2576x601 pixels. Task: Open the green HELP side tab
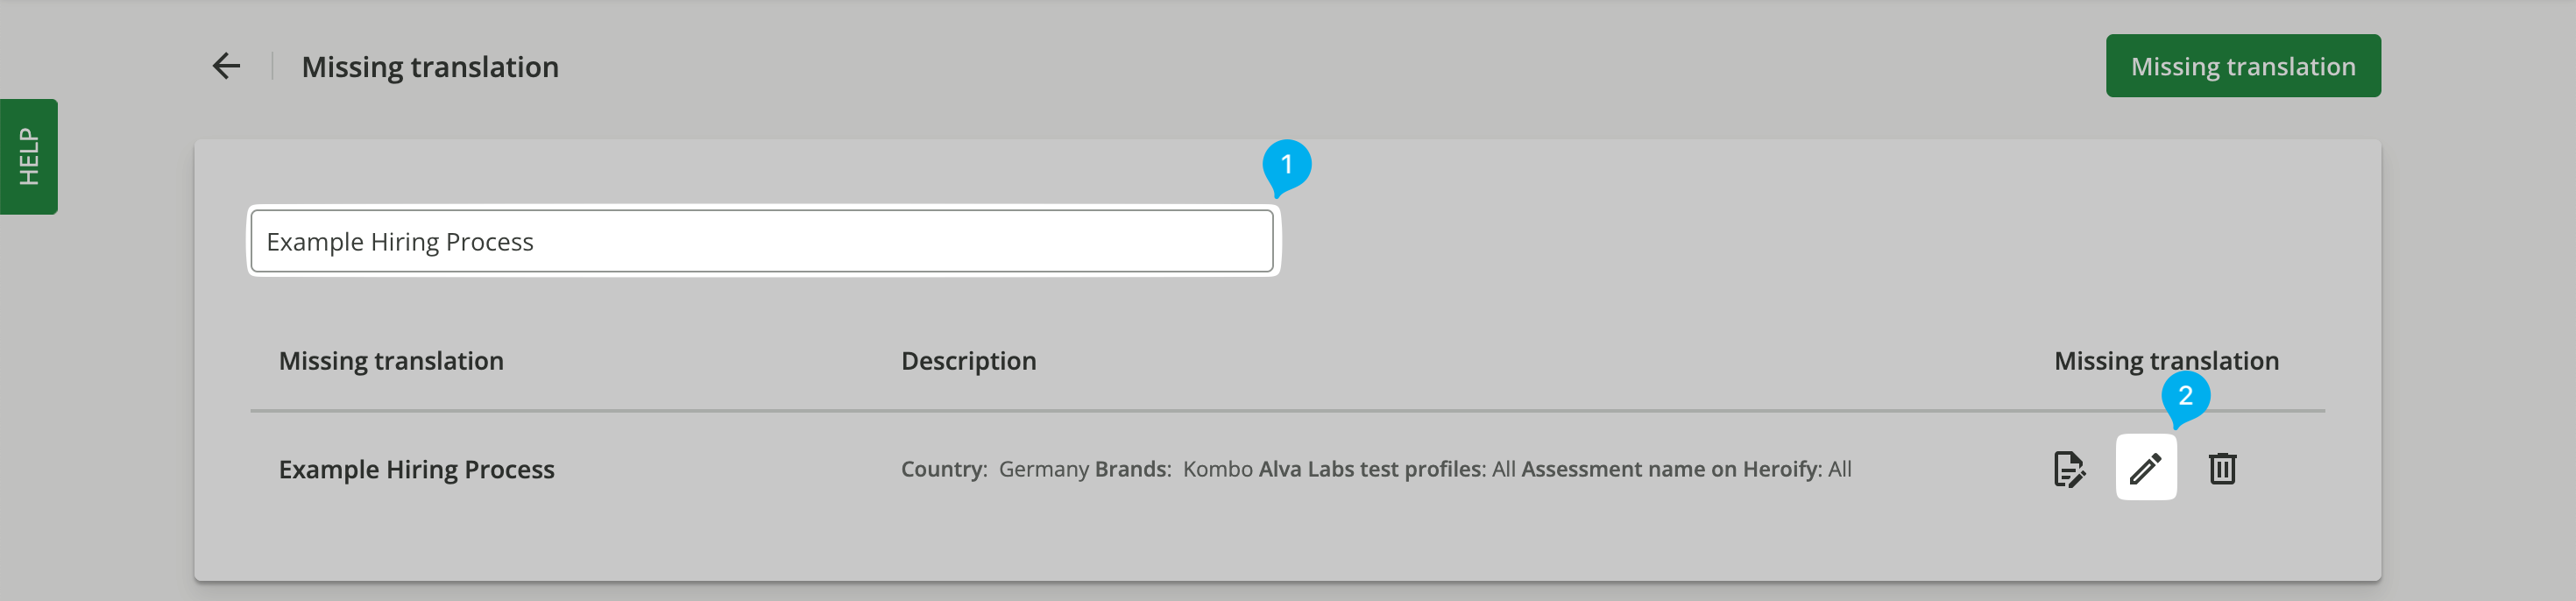tap(29, 156)
